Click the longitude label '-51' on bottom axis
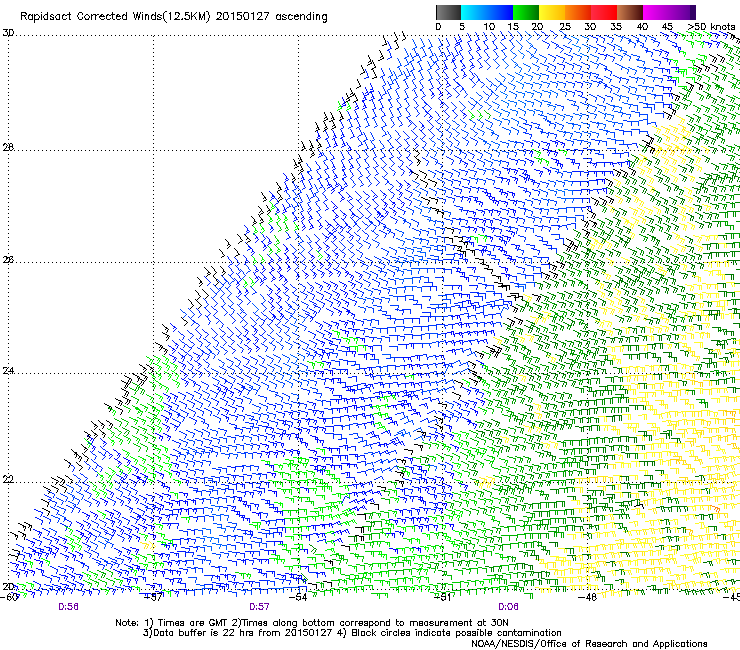740x650 pixels. (443, 597)
